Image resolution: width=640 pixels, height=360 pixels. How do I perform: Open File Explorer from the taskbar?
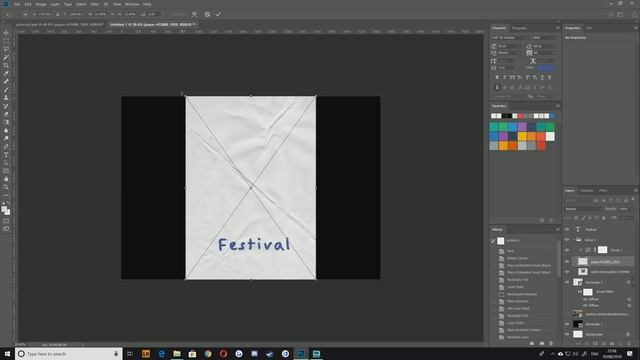(177, 354)
